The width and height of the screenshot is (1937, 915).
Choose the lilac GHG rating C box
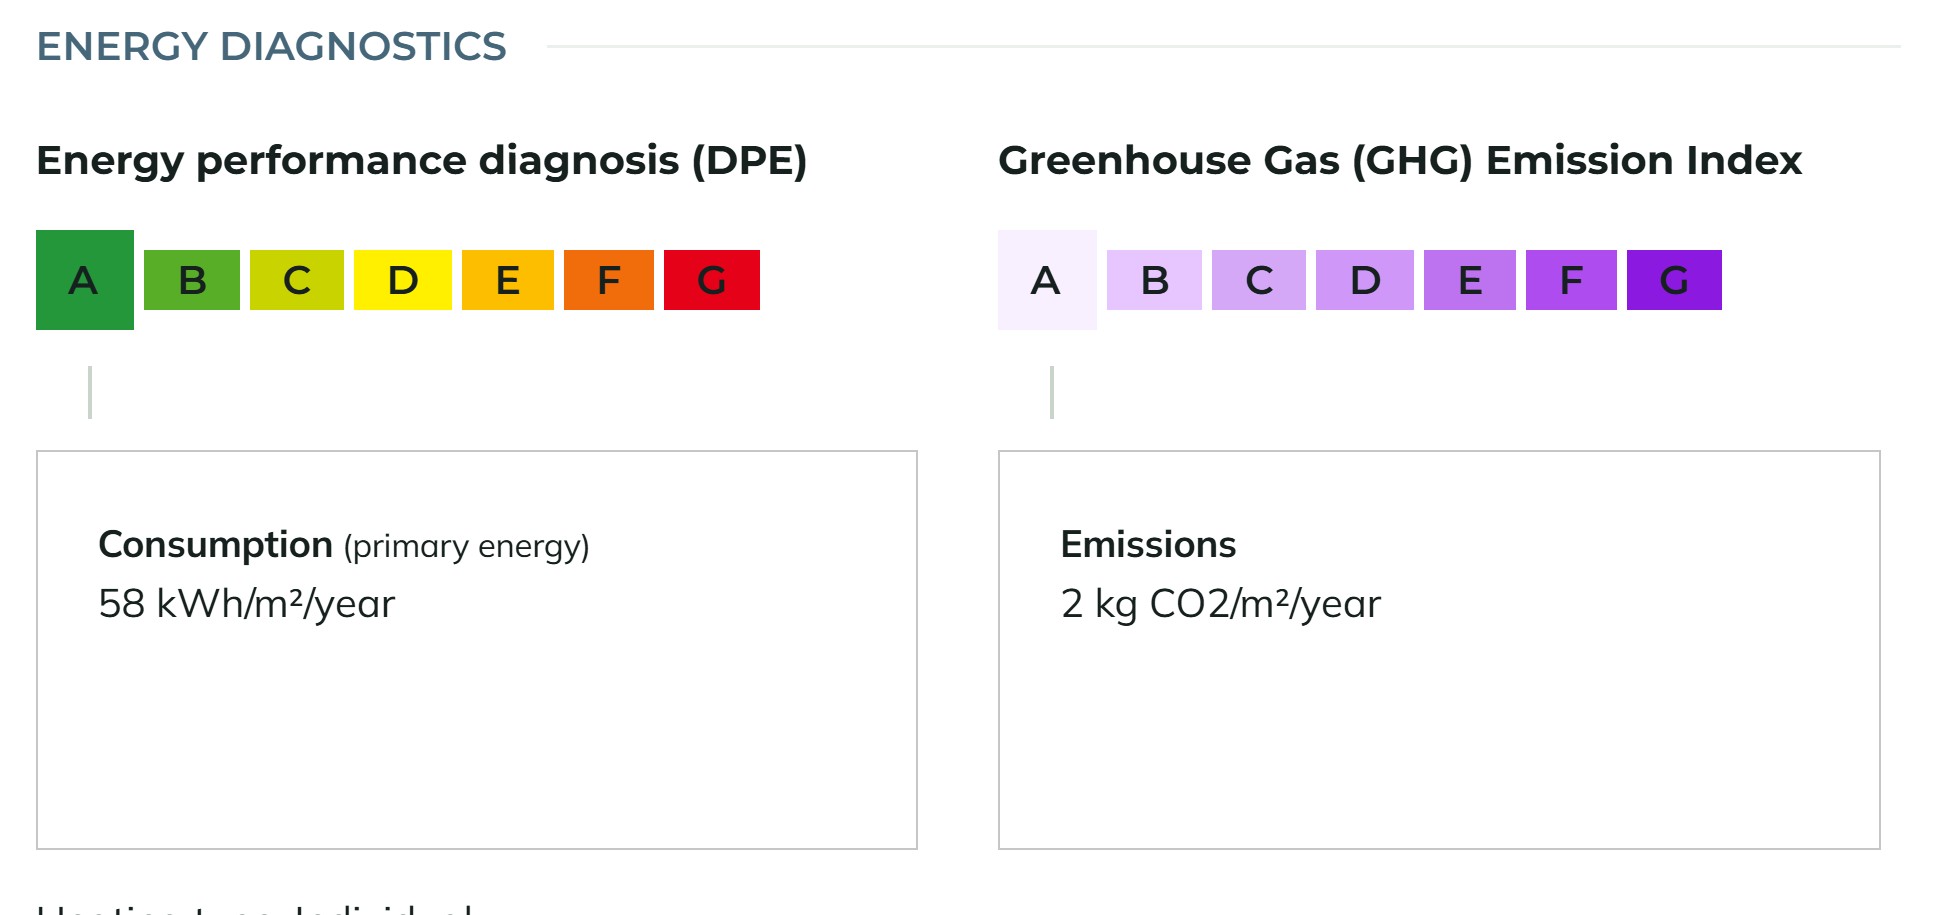coord(1259,280)
